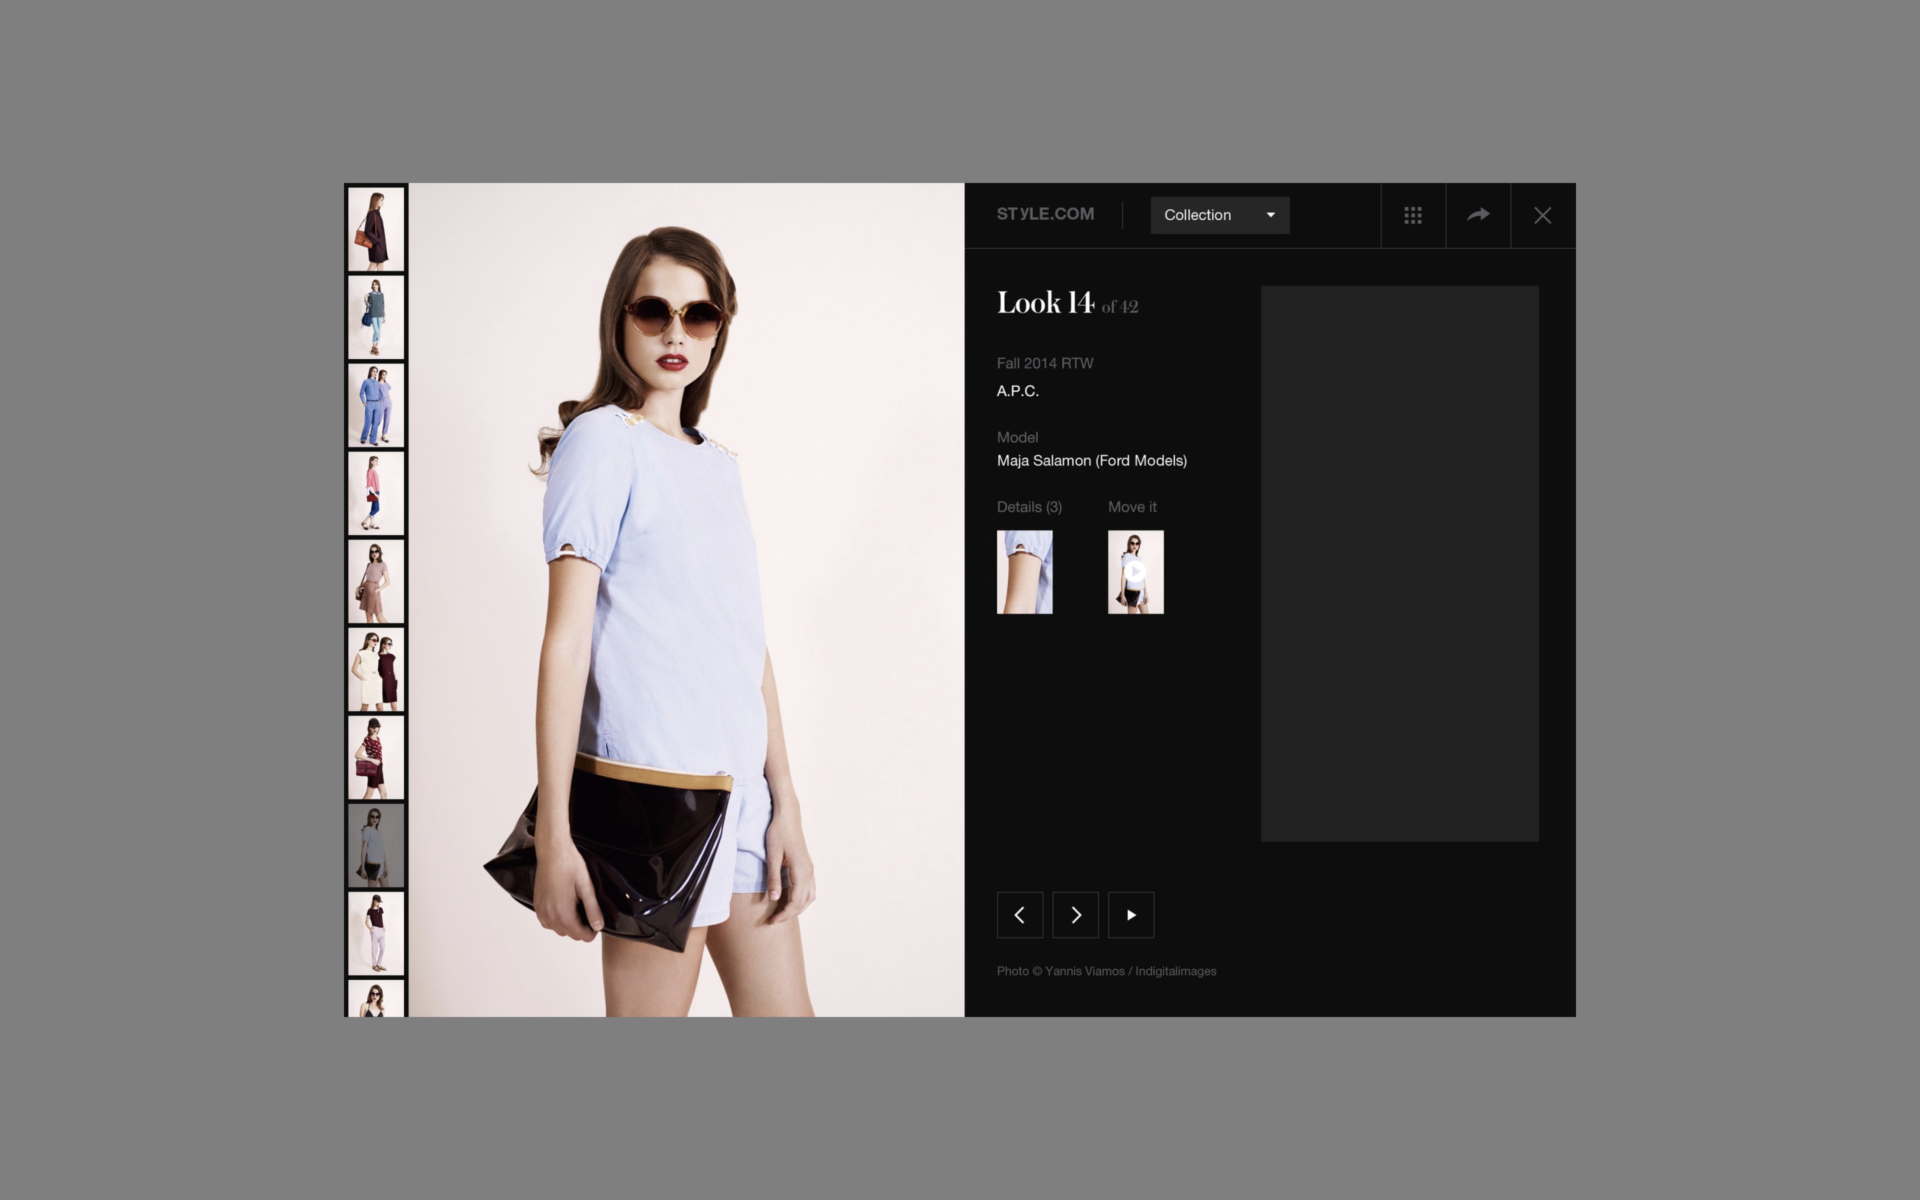
Task: Advance with the next look arrow
Action: pos(1075,914)
